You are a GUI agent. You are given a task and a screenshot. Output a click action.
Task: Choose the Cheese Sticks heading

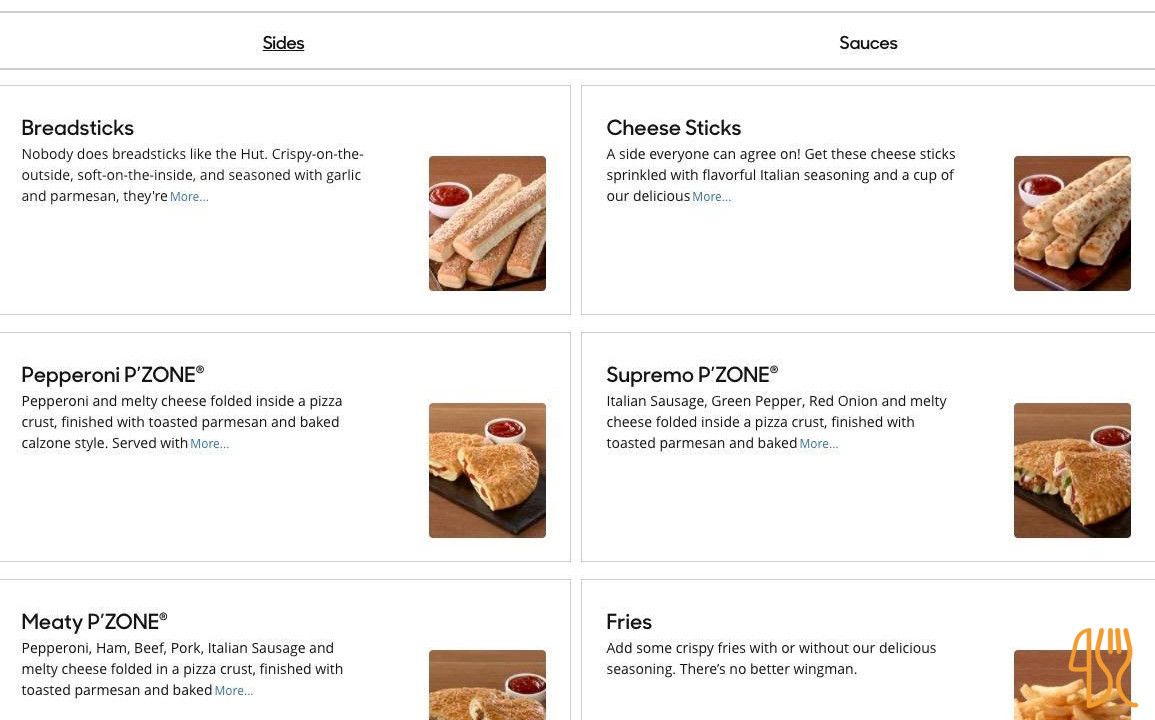pyautogui.click(x=674, y=128)
